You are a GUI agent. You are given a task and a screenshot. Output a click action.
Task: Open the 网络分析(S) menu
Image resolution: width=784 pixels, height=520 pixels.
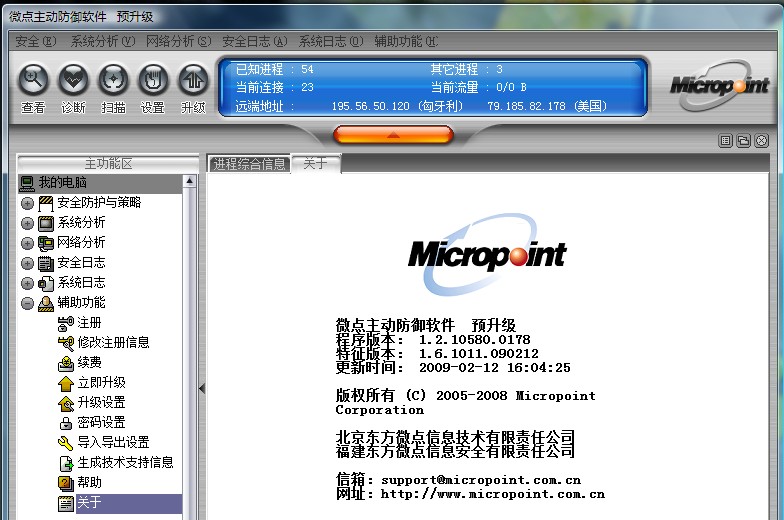click(178, 42)
